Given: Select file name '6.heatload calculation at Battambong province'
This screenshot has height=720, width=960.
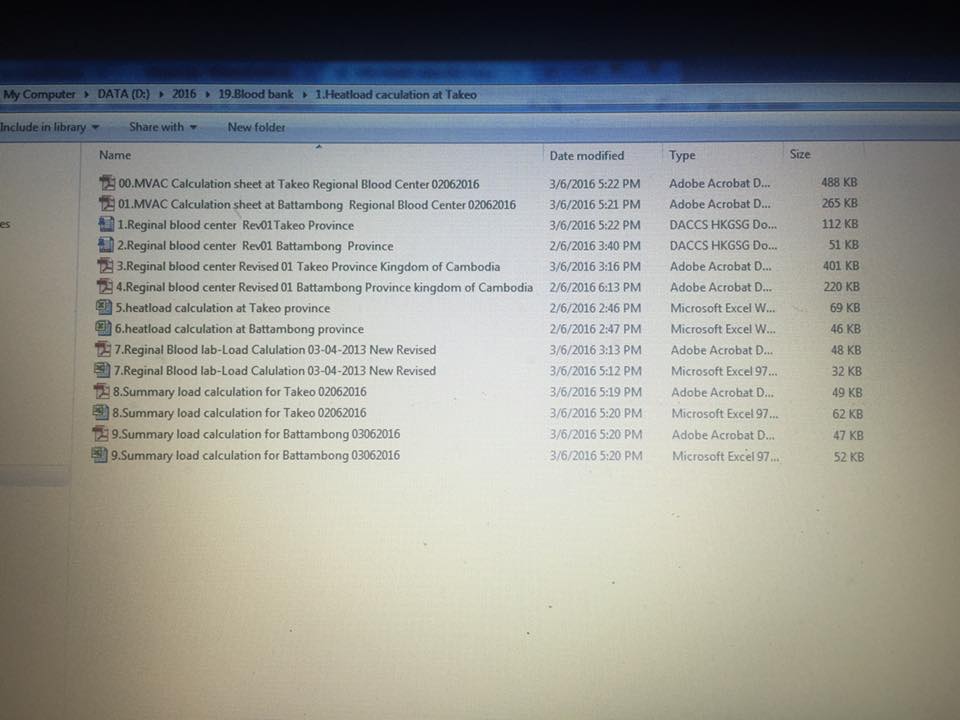Looking at the screenshot, I should pyautogui.click(x=239, y=329).
